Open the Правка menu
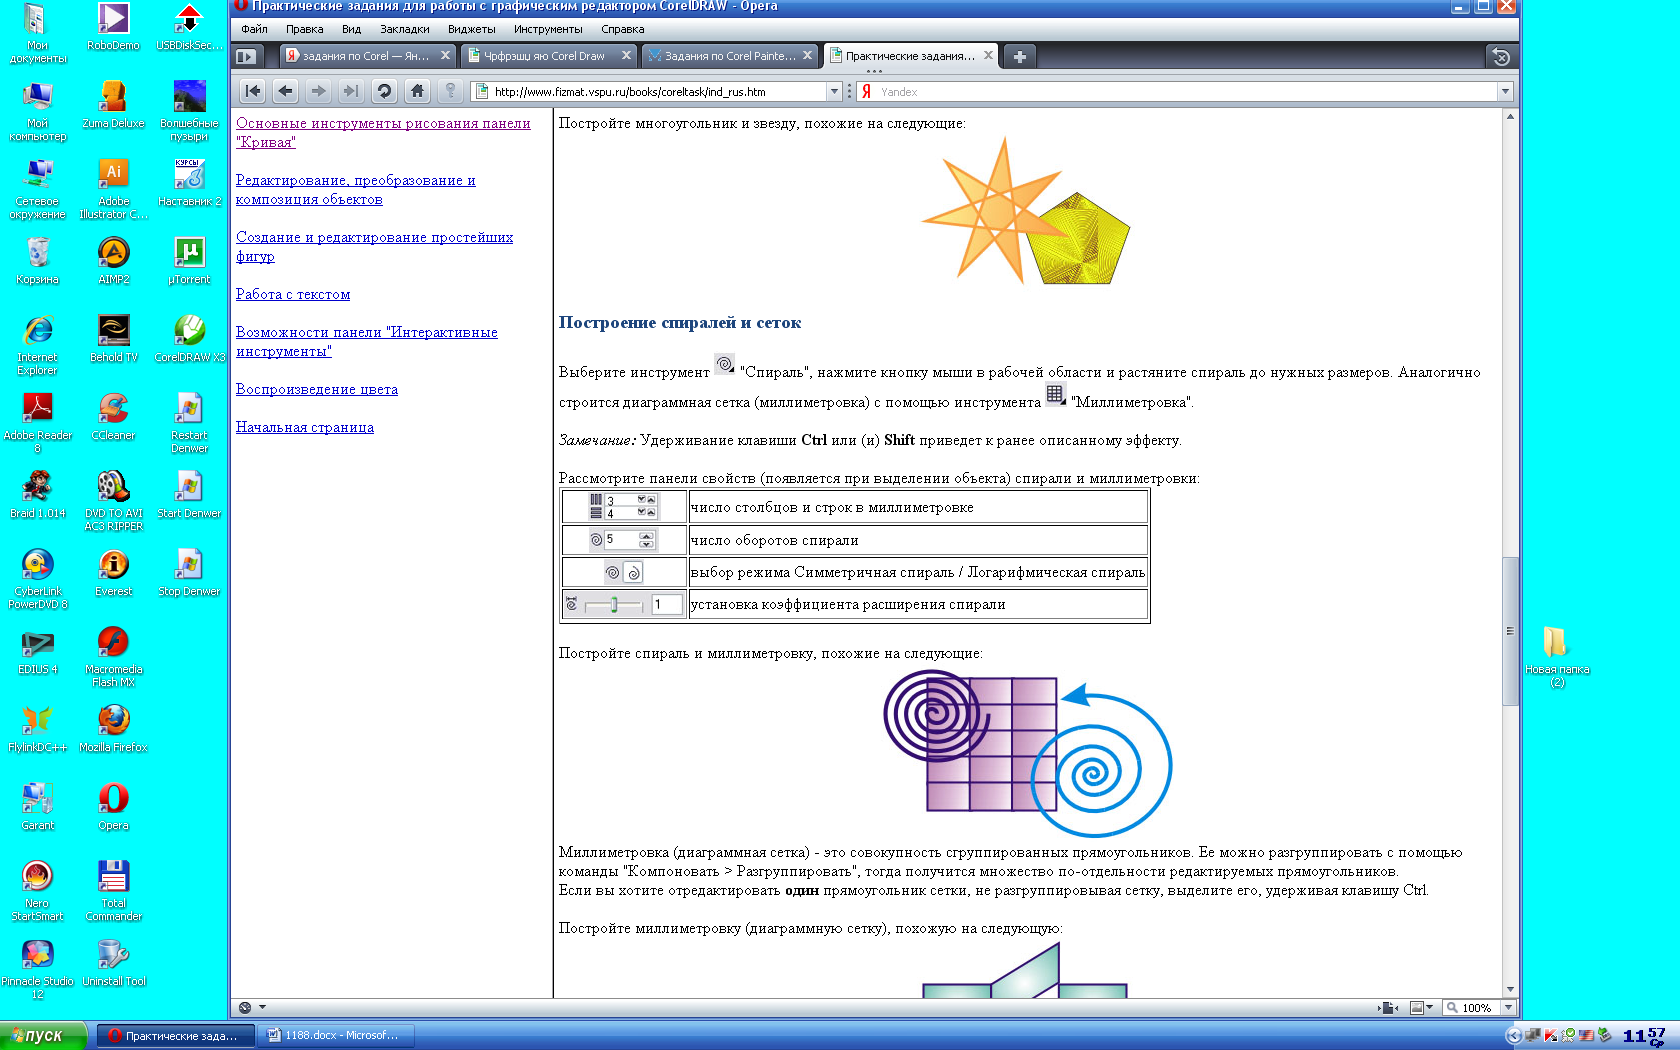Image resolution: width=1680 pixels, height=1050 pixels. click(304, 29)
